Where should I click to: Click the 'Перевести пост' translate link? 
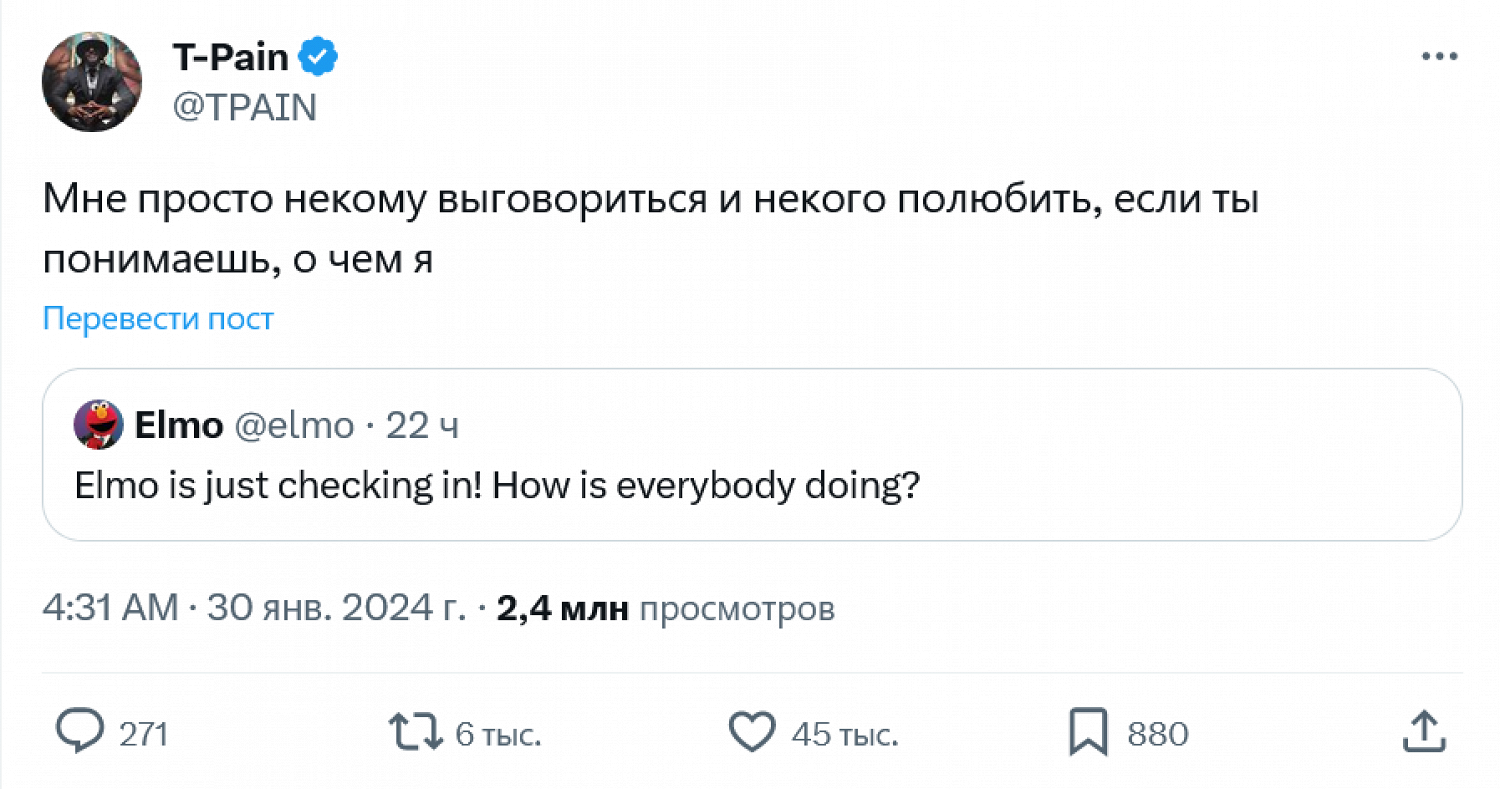[x=158, y=319]
